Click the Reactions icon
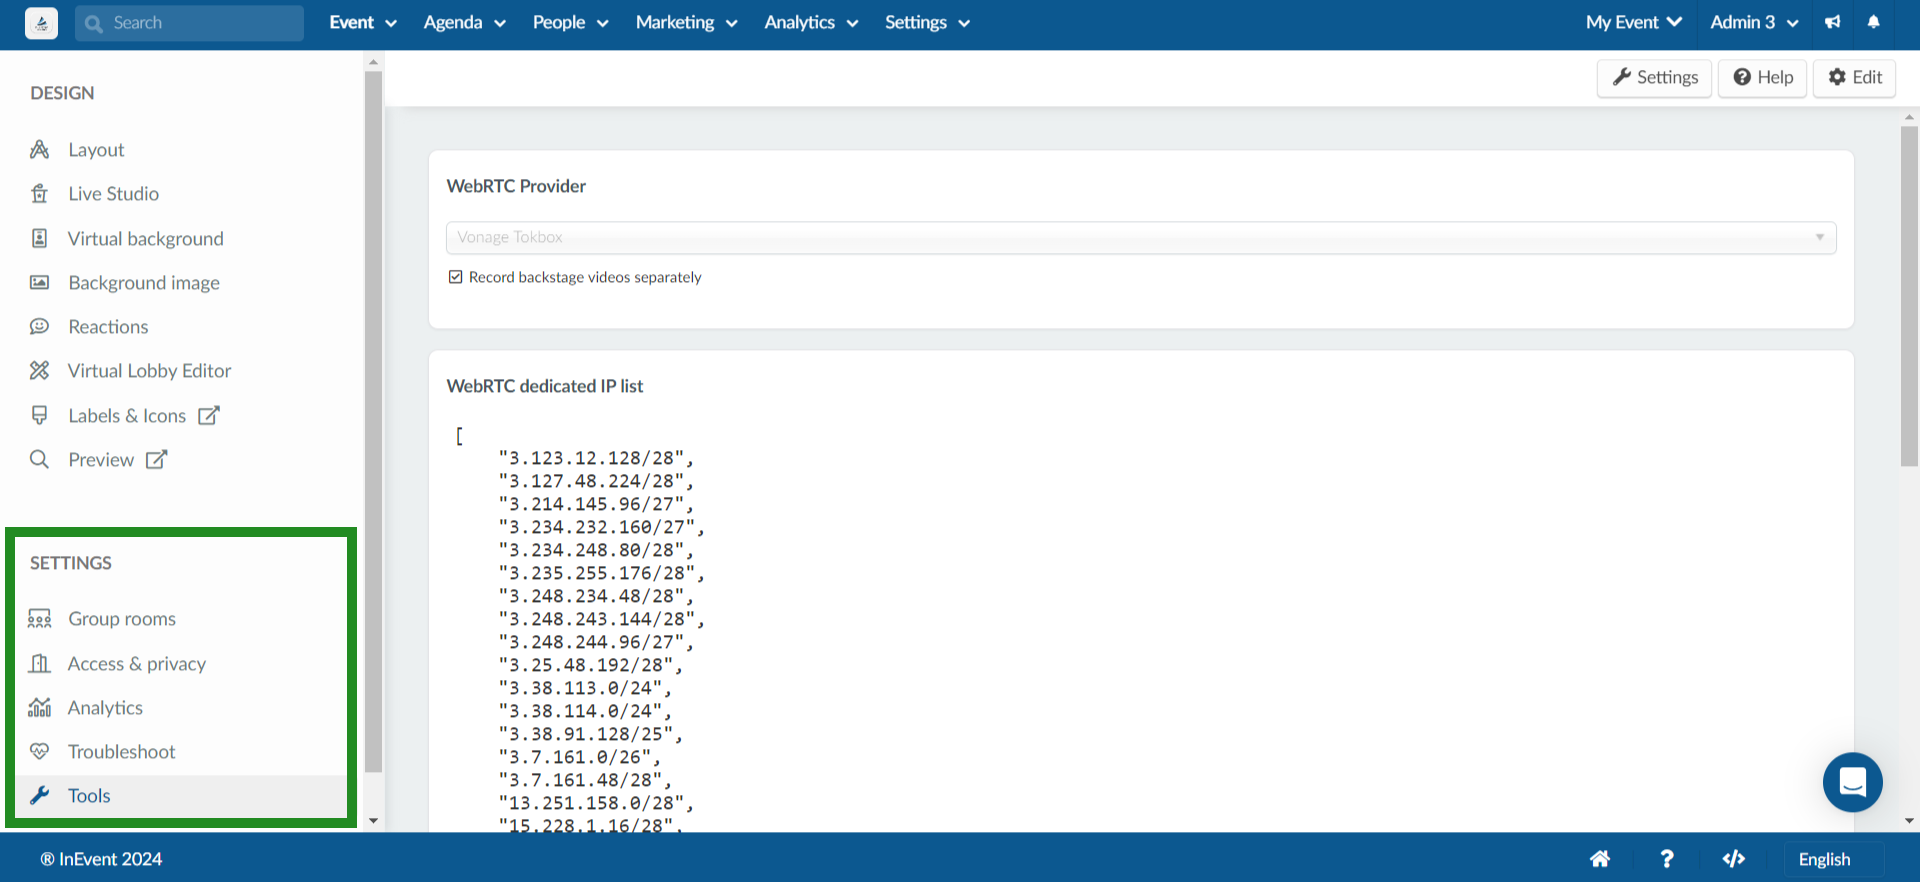1920x882 pixels. click(39, 326)
